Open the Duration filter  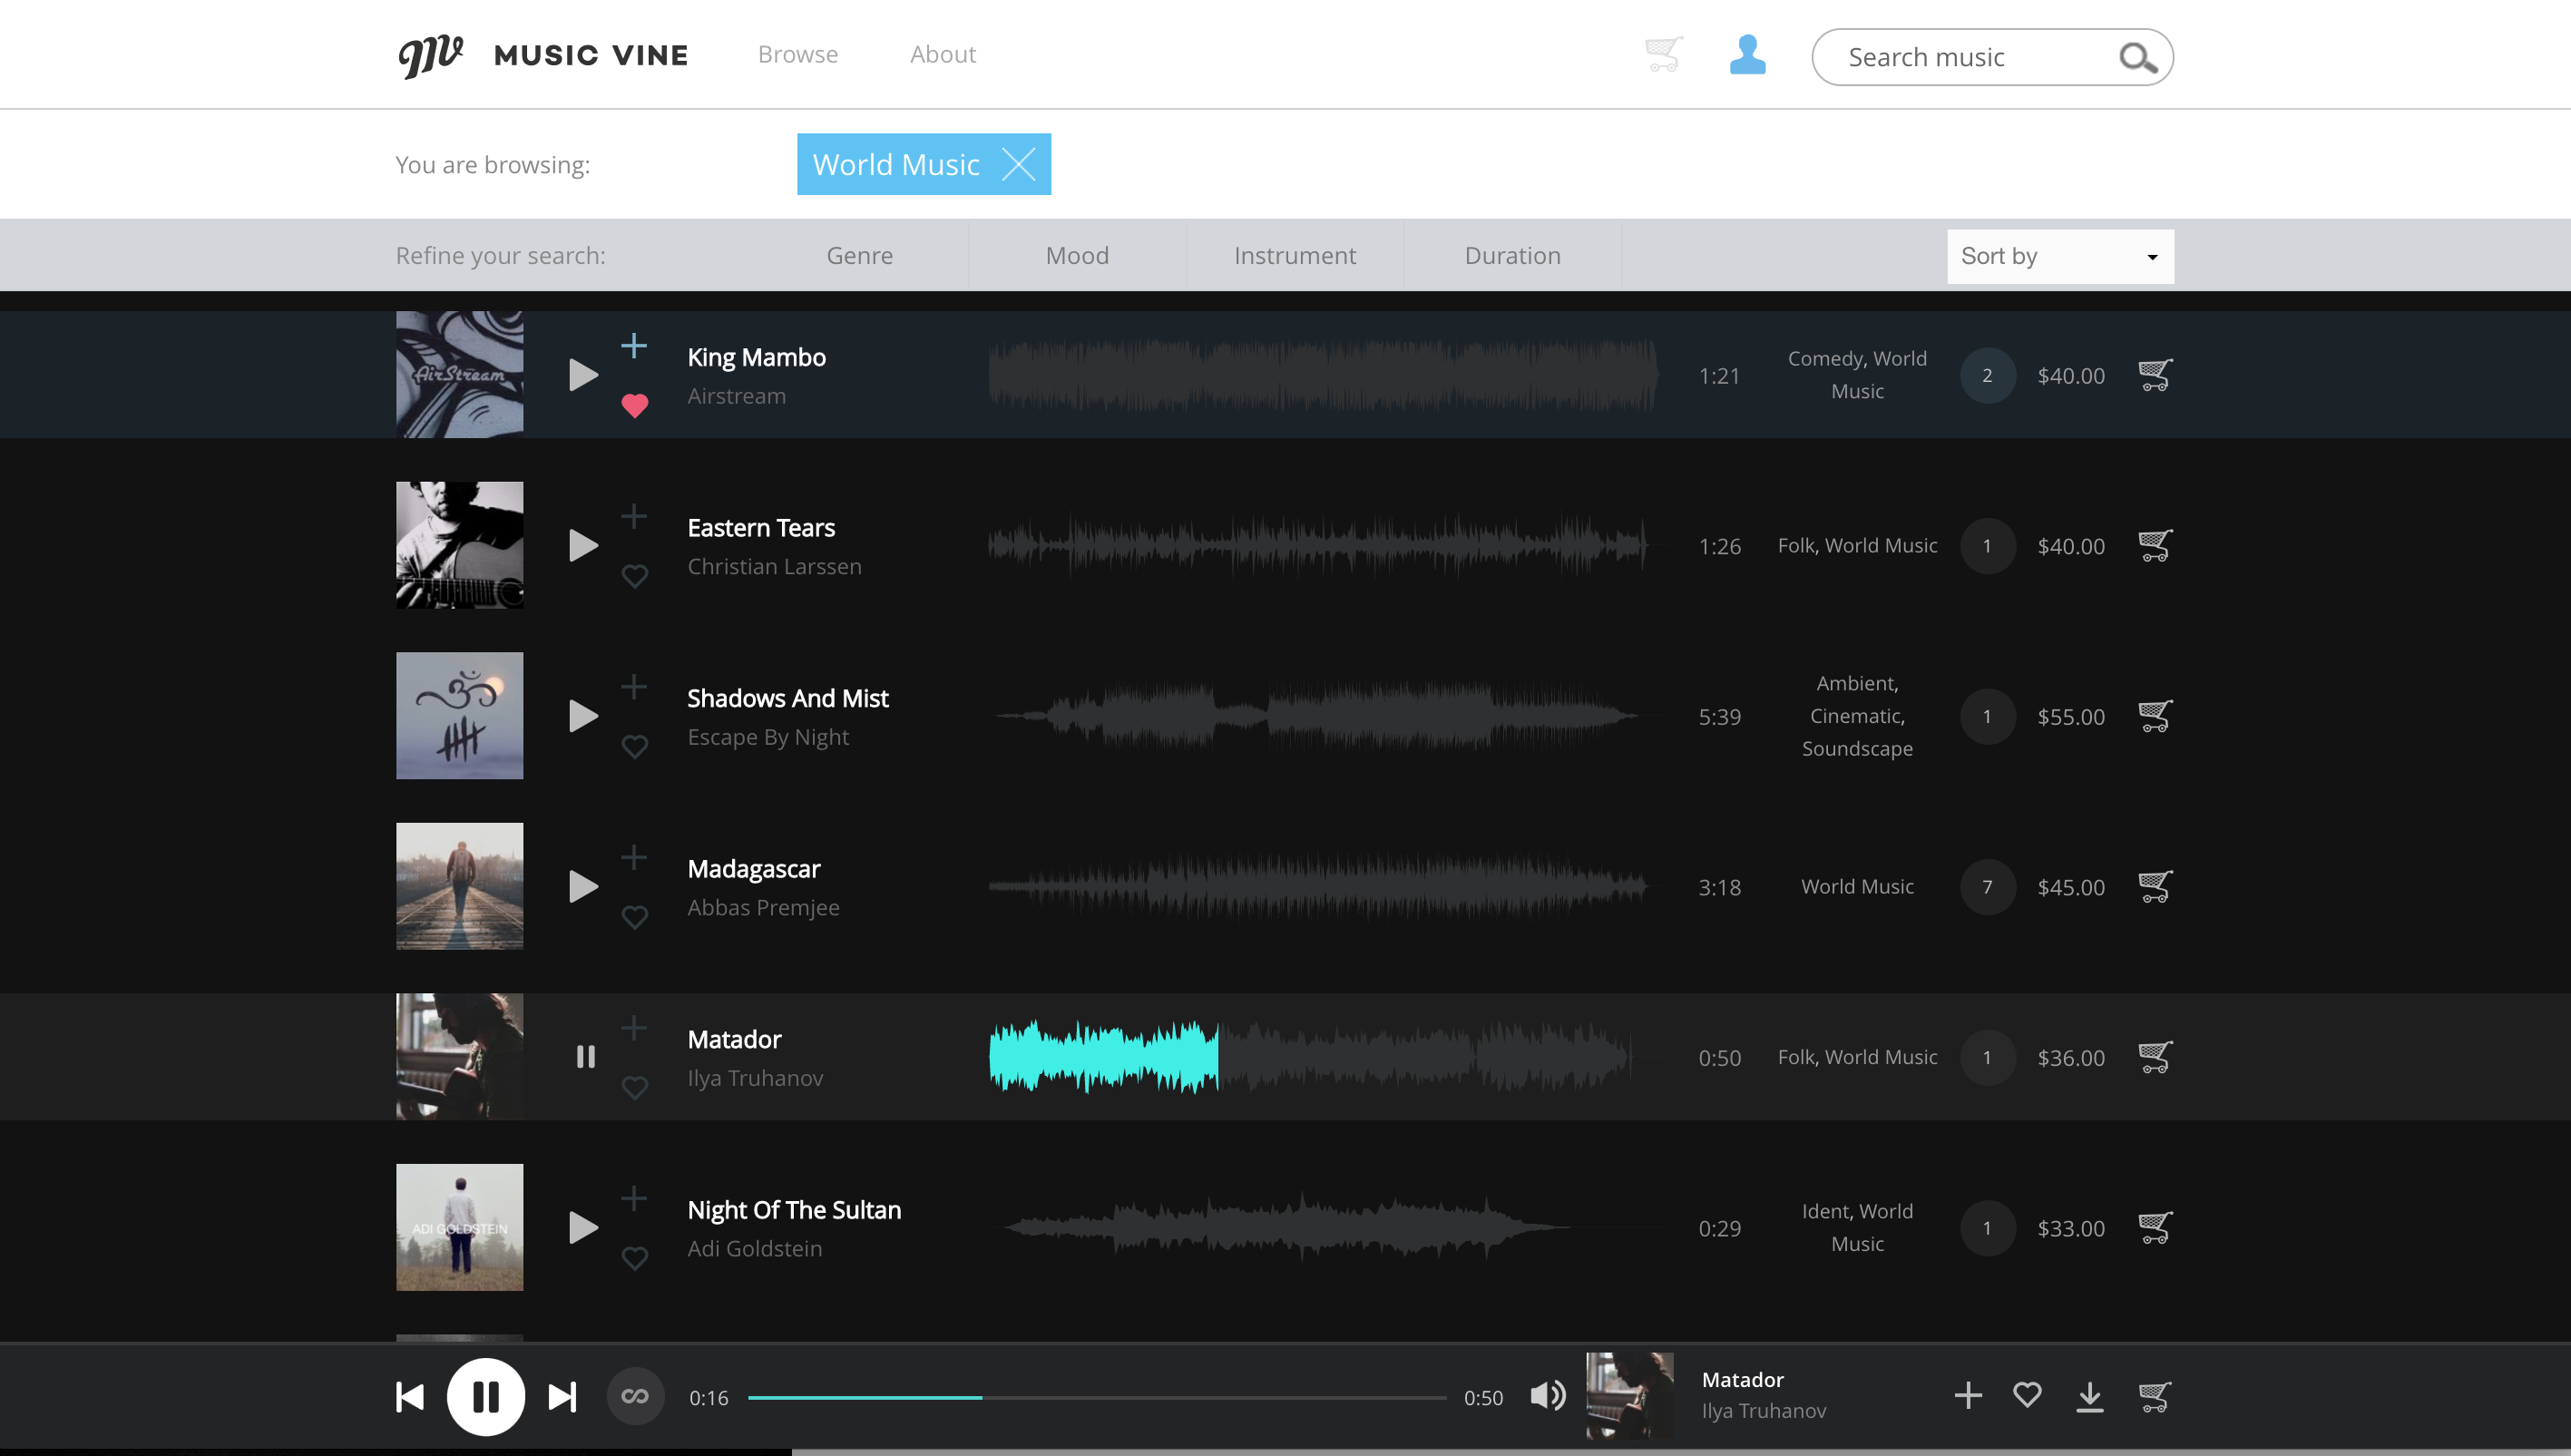click(1511, 255)
